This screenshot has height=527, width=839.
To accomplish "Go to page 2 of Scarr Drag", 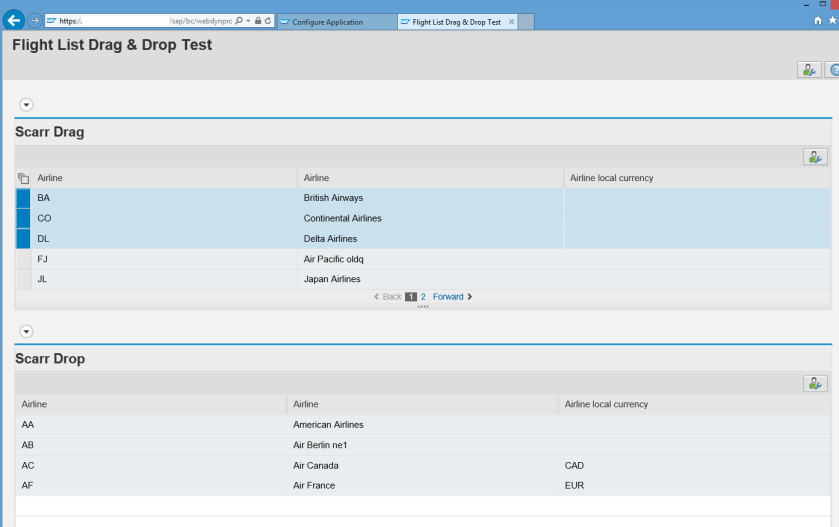I will click(x=423, y=297).
